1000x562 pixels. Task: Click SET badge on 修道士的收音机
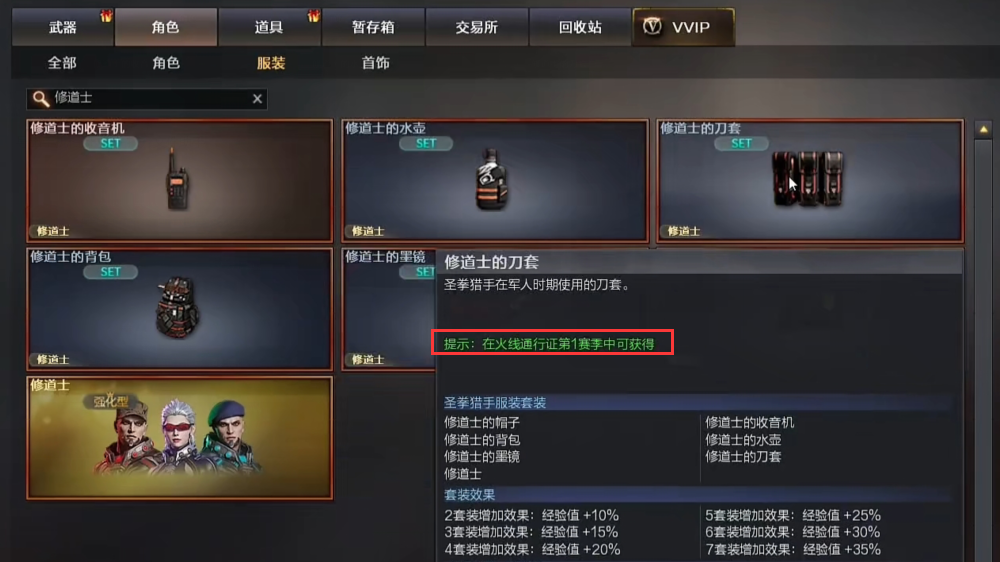pos(110,144)
